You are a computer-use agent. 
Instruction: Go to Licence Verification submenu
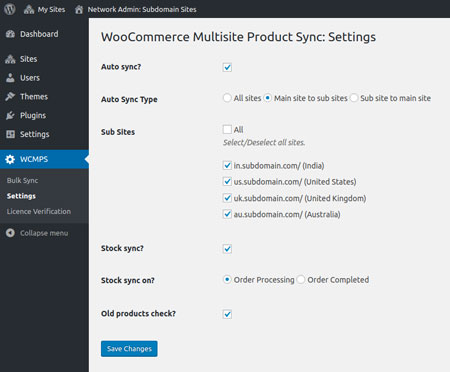coord(39,211)
